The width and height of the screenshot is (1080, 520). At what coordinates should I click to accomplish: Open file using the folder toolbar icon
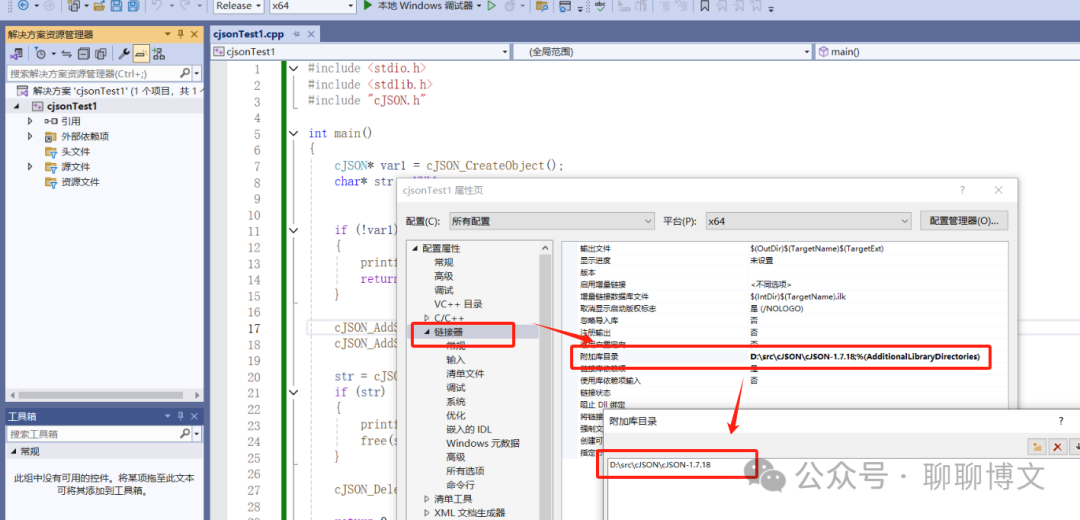point(99,6)
